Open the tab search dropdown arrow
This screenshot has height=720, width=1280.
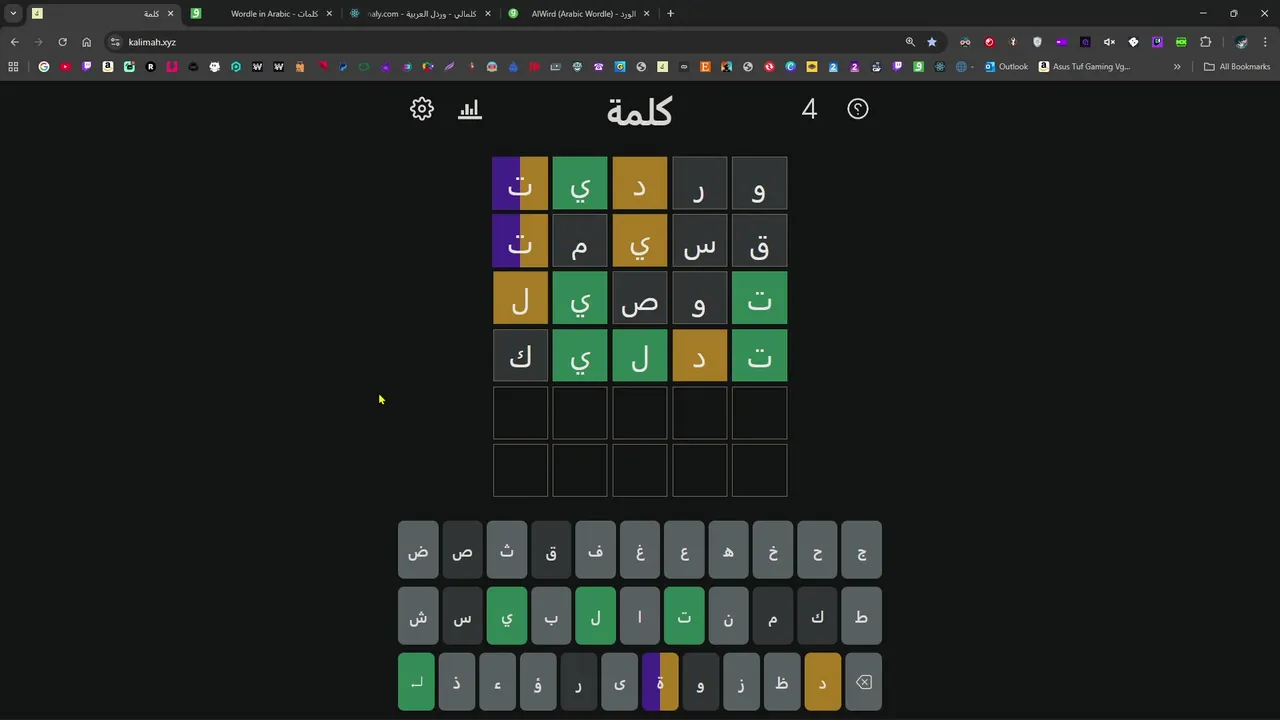point(13,14)
